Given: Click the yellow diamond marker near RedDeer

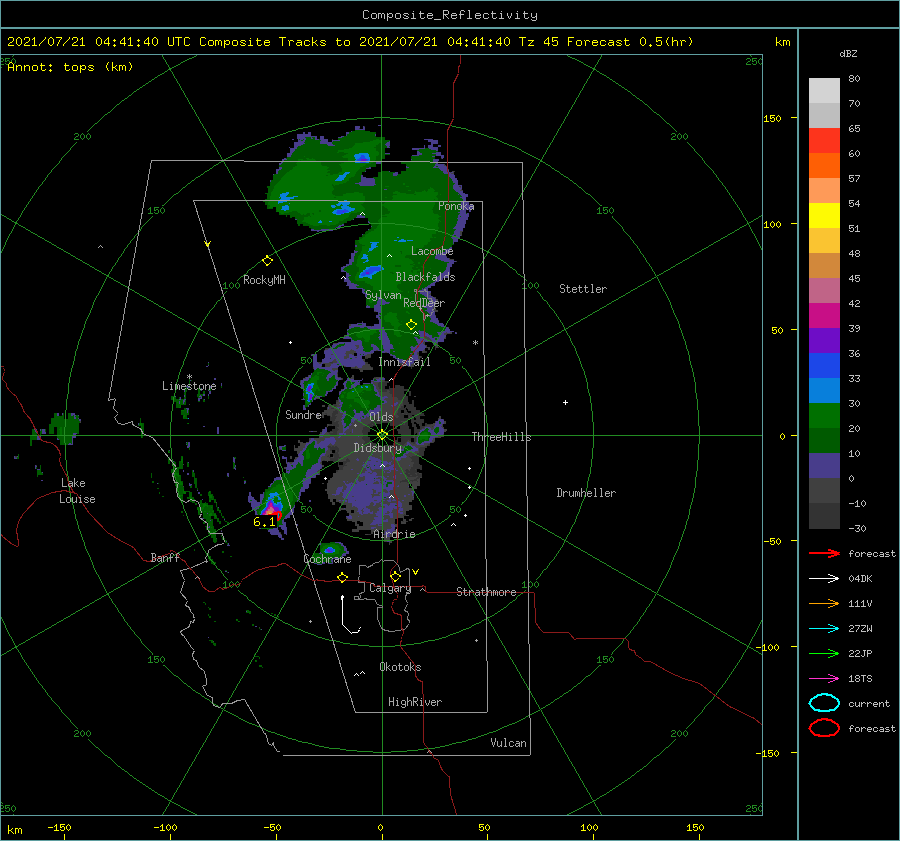Looking at the screenshot, I should [411, 325].
